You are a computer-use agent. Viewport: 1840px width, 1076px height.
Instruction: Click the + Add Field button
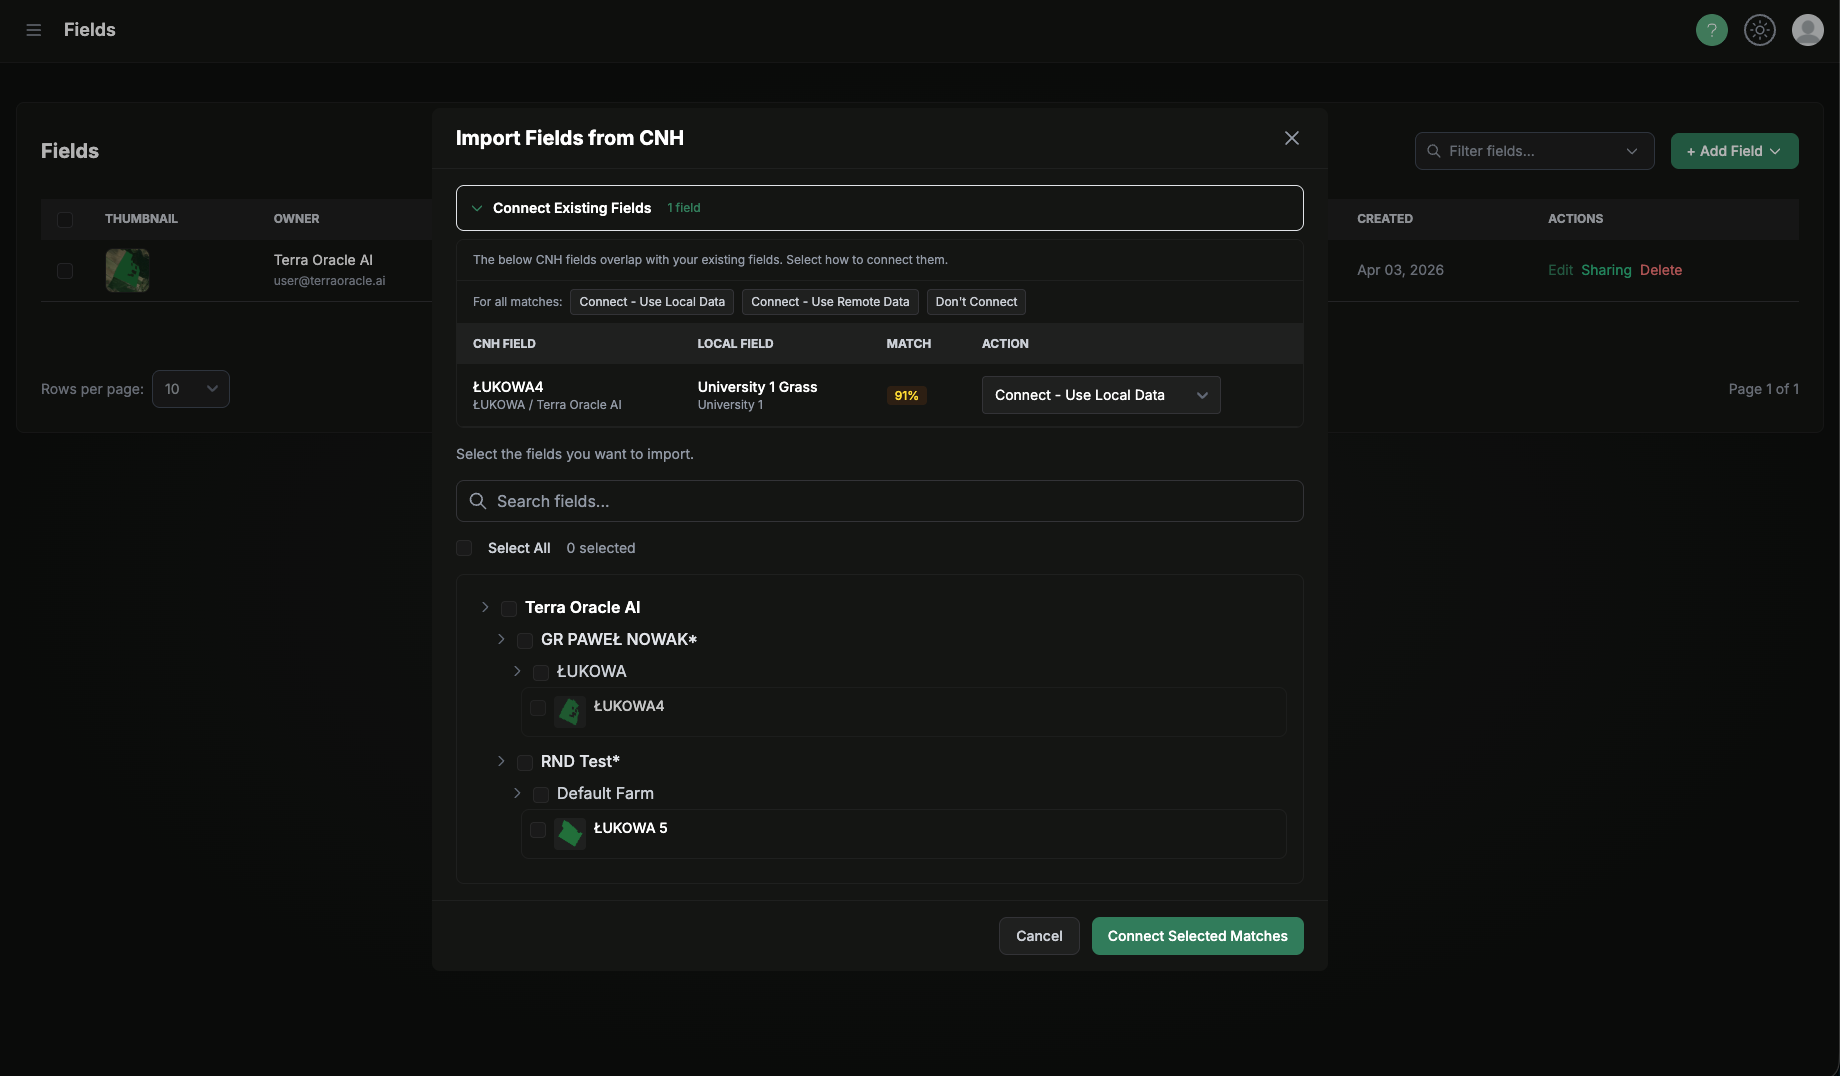click(1734, 151)
